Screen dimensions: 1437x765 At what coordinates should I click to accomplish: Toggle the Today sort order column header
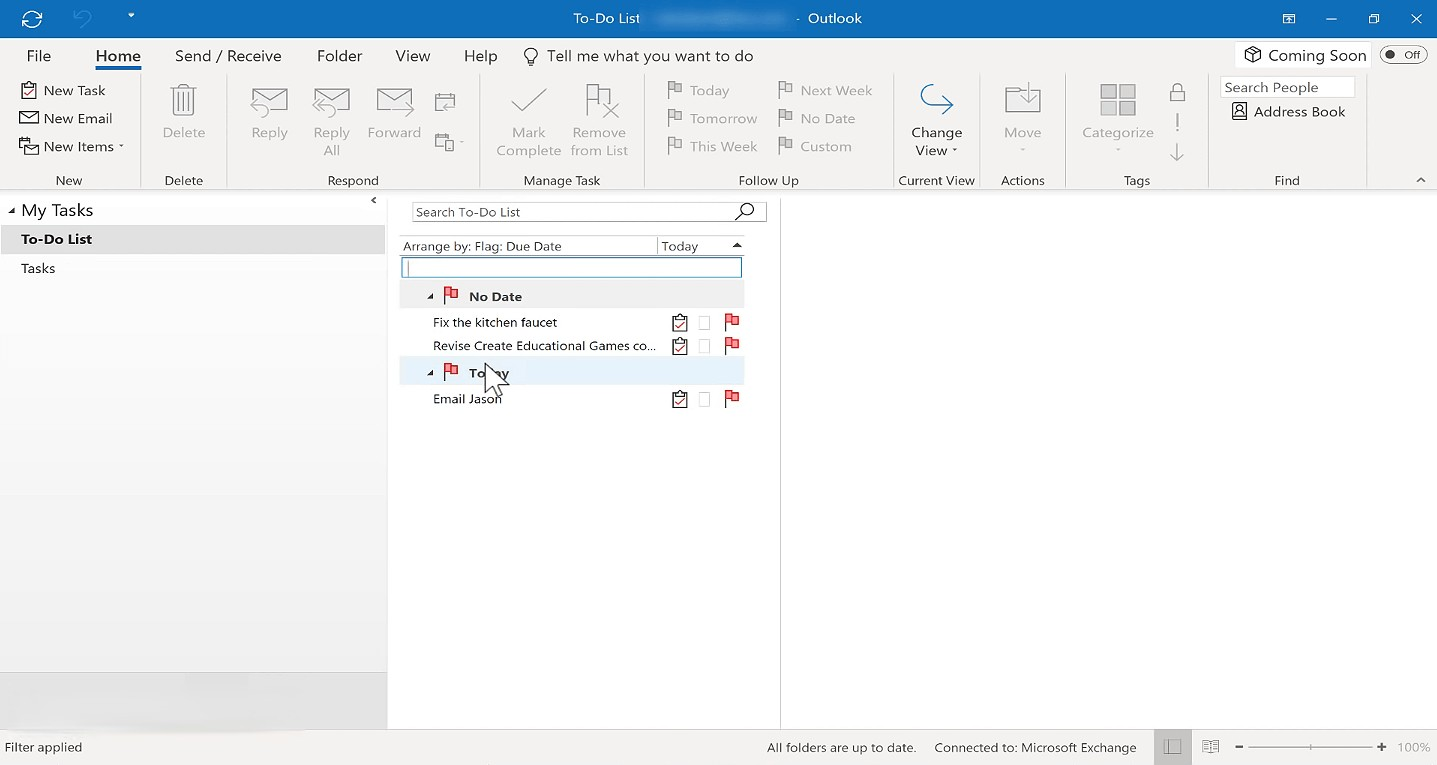(x=701, y=246)
